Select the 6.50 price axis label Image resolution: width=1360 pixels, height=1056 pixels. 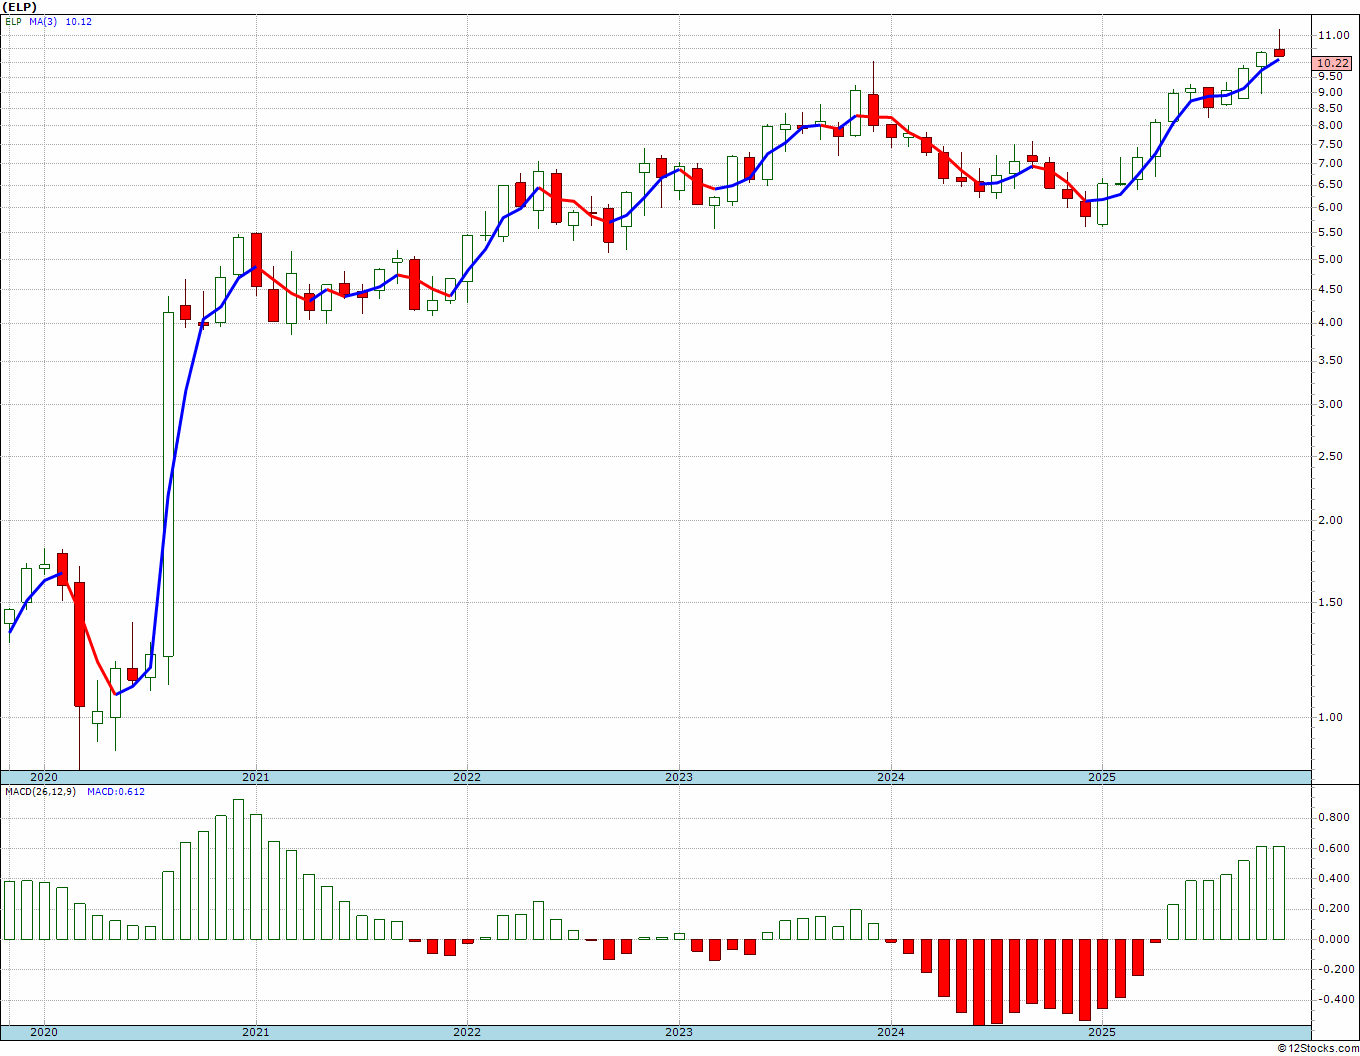tap(1330, 184)
